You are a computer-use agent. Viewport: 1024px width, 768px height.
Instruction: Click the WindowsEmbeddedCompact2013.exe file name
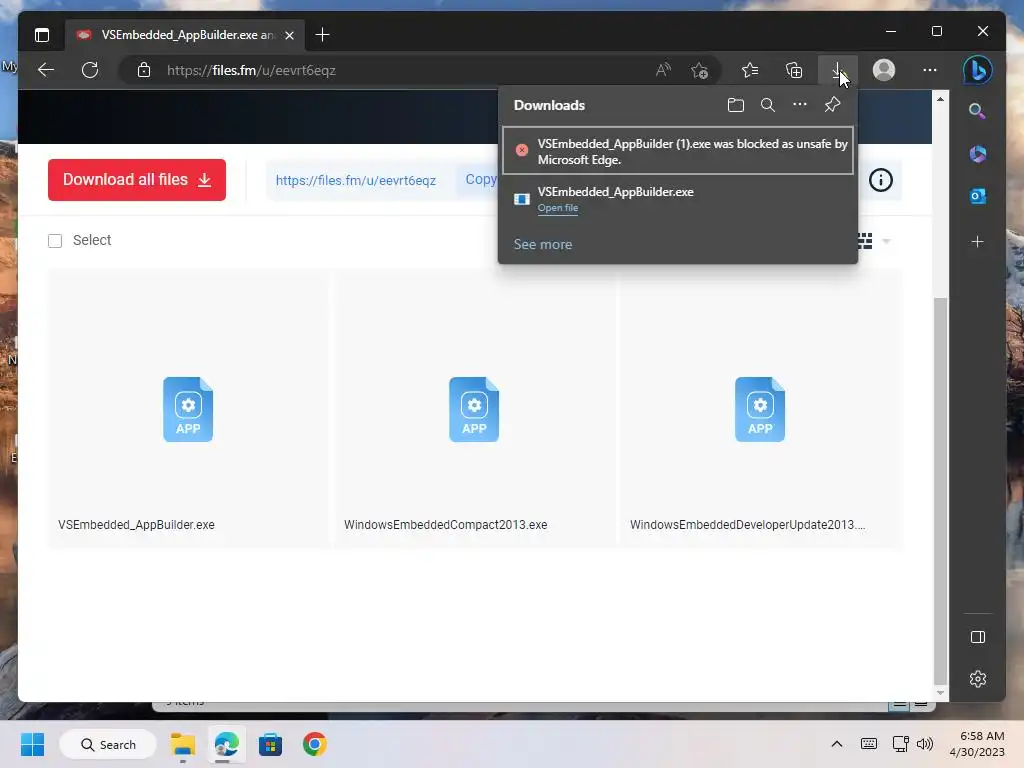[445, 524]
